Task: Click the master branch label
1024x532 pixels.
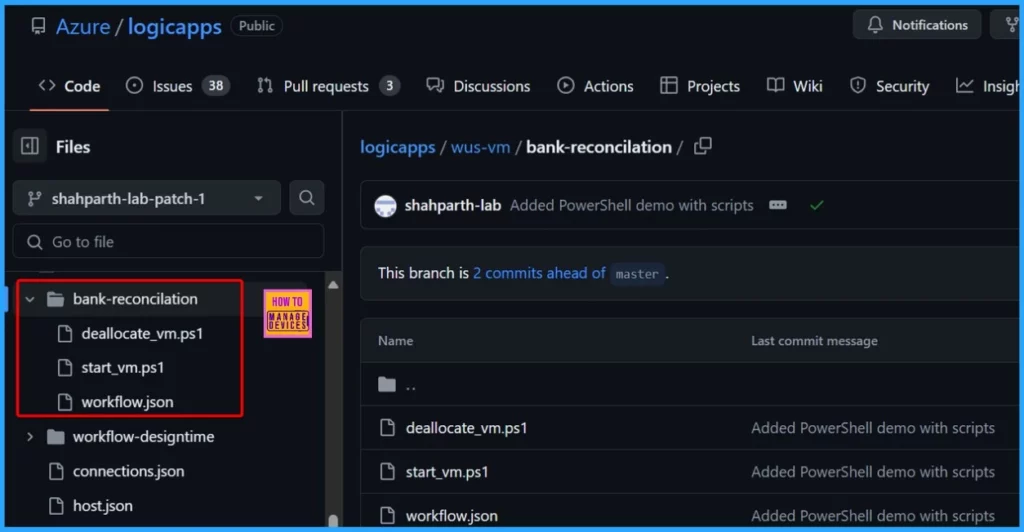Action: pyautogui.click(x=637, y=274)
